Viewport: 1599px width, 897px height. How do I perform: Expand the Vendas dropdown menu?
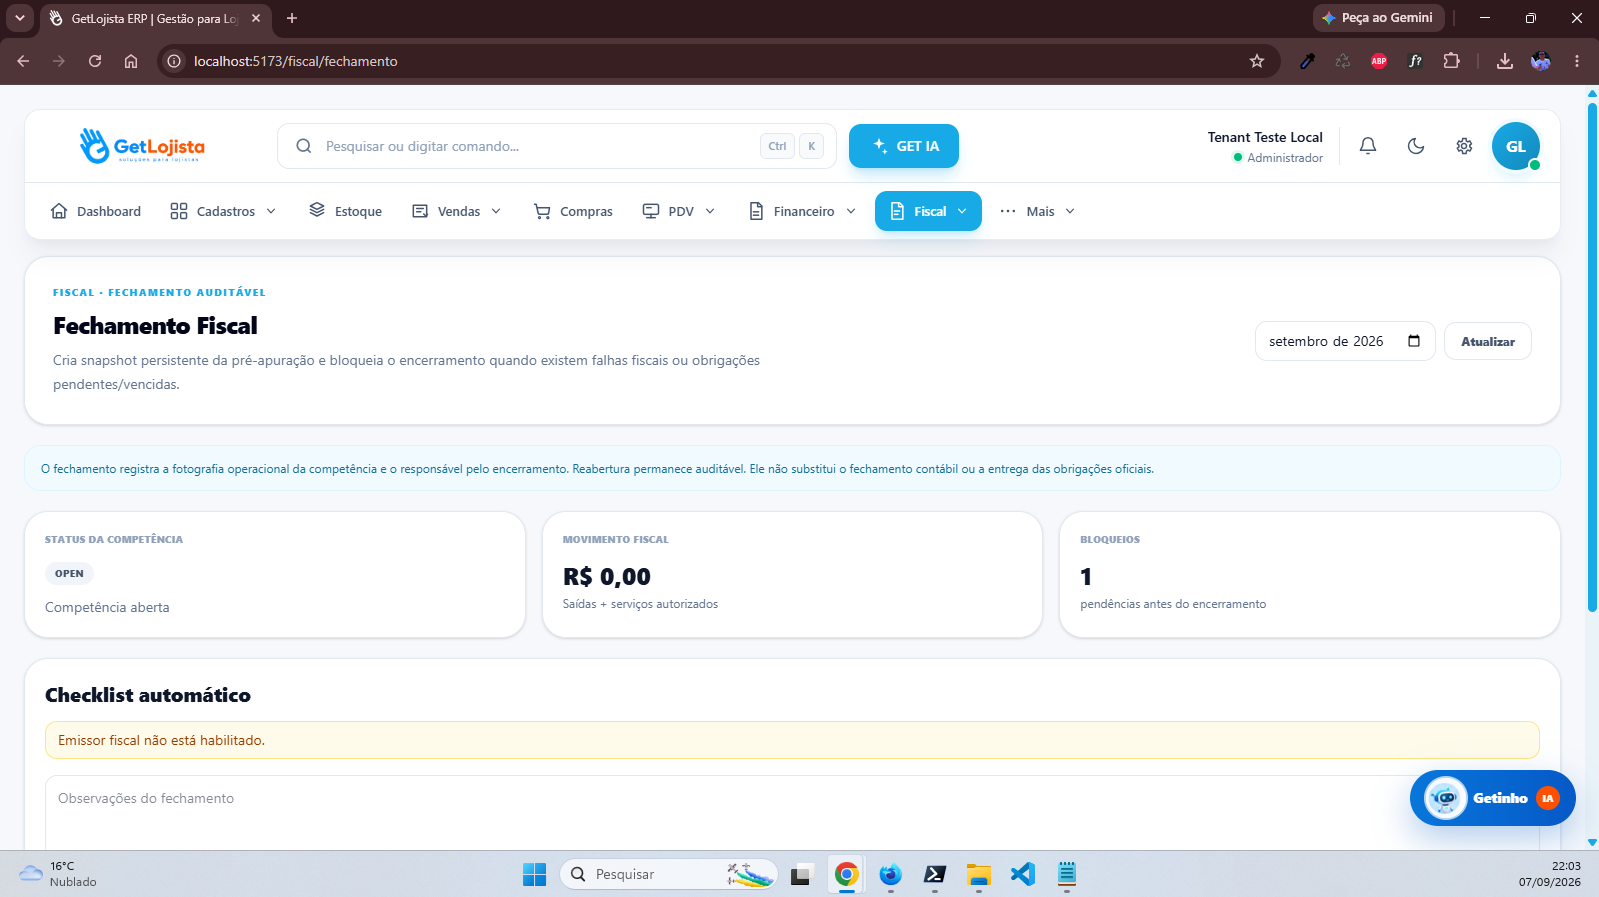tap(457, 211)
